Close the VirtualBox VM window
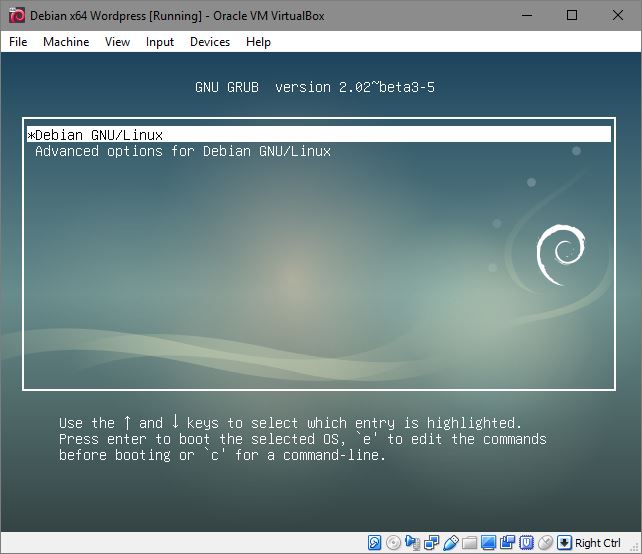Viewport: 642px width, 554px height. [x=618, y=16]
